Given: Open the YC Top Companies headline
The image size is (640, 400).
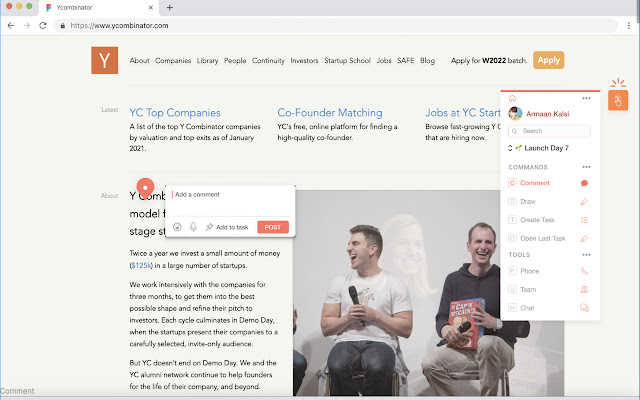Looking at the screenshot, I should [x=175, y=112].
